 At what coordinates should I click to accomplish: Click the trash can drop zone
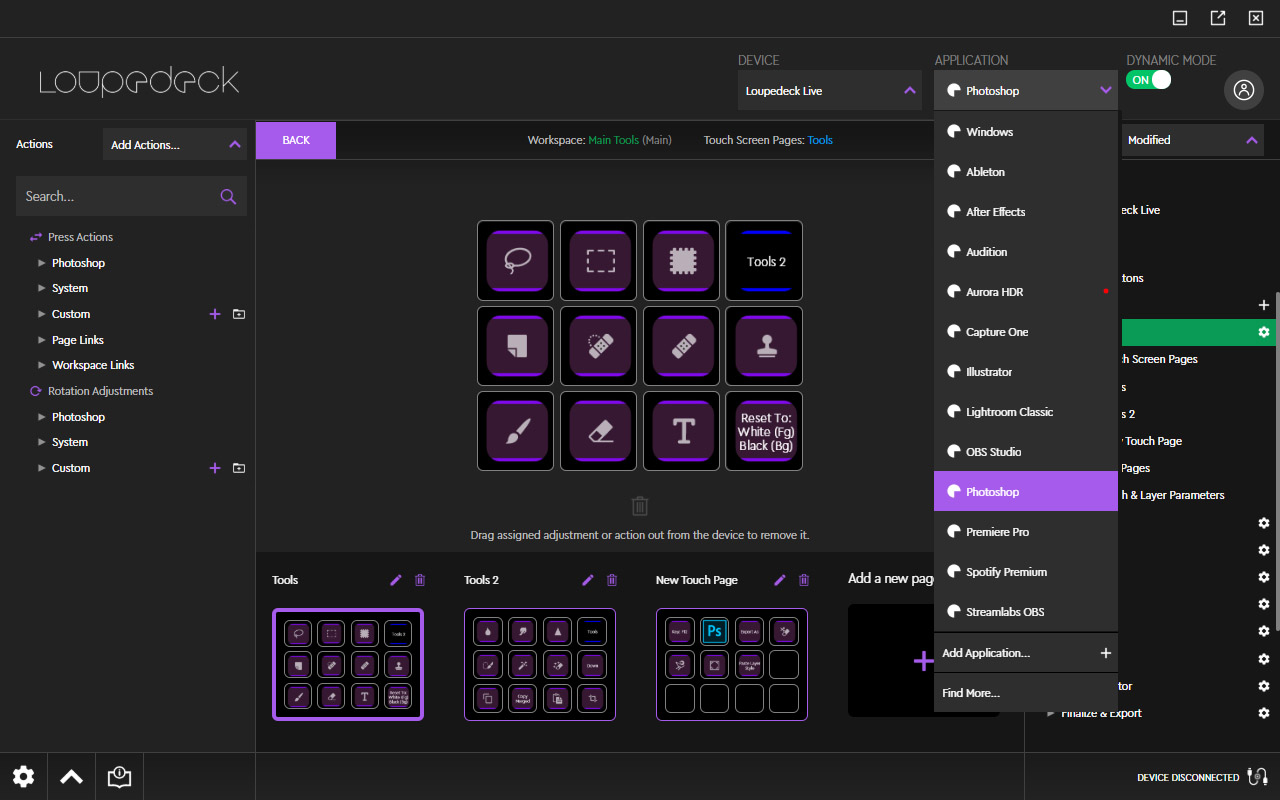(640, 506)
